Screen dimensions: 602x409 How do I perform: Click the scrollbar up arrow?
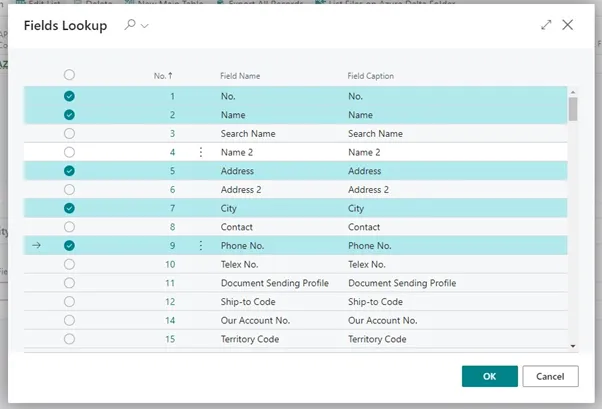coord(573,92)
